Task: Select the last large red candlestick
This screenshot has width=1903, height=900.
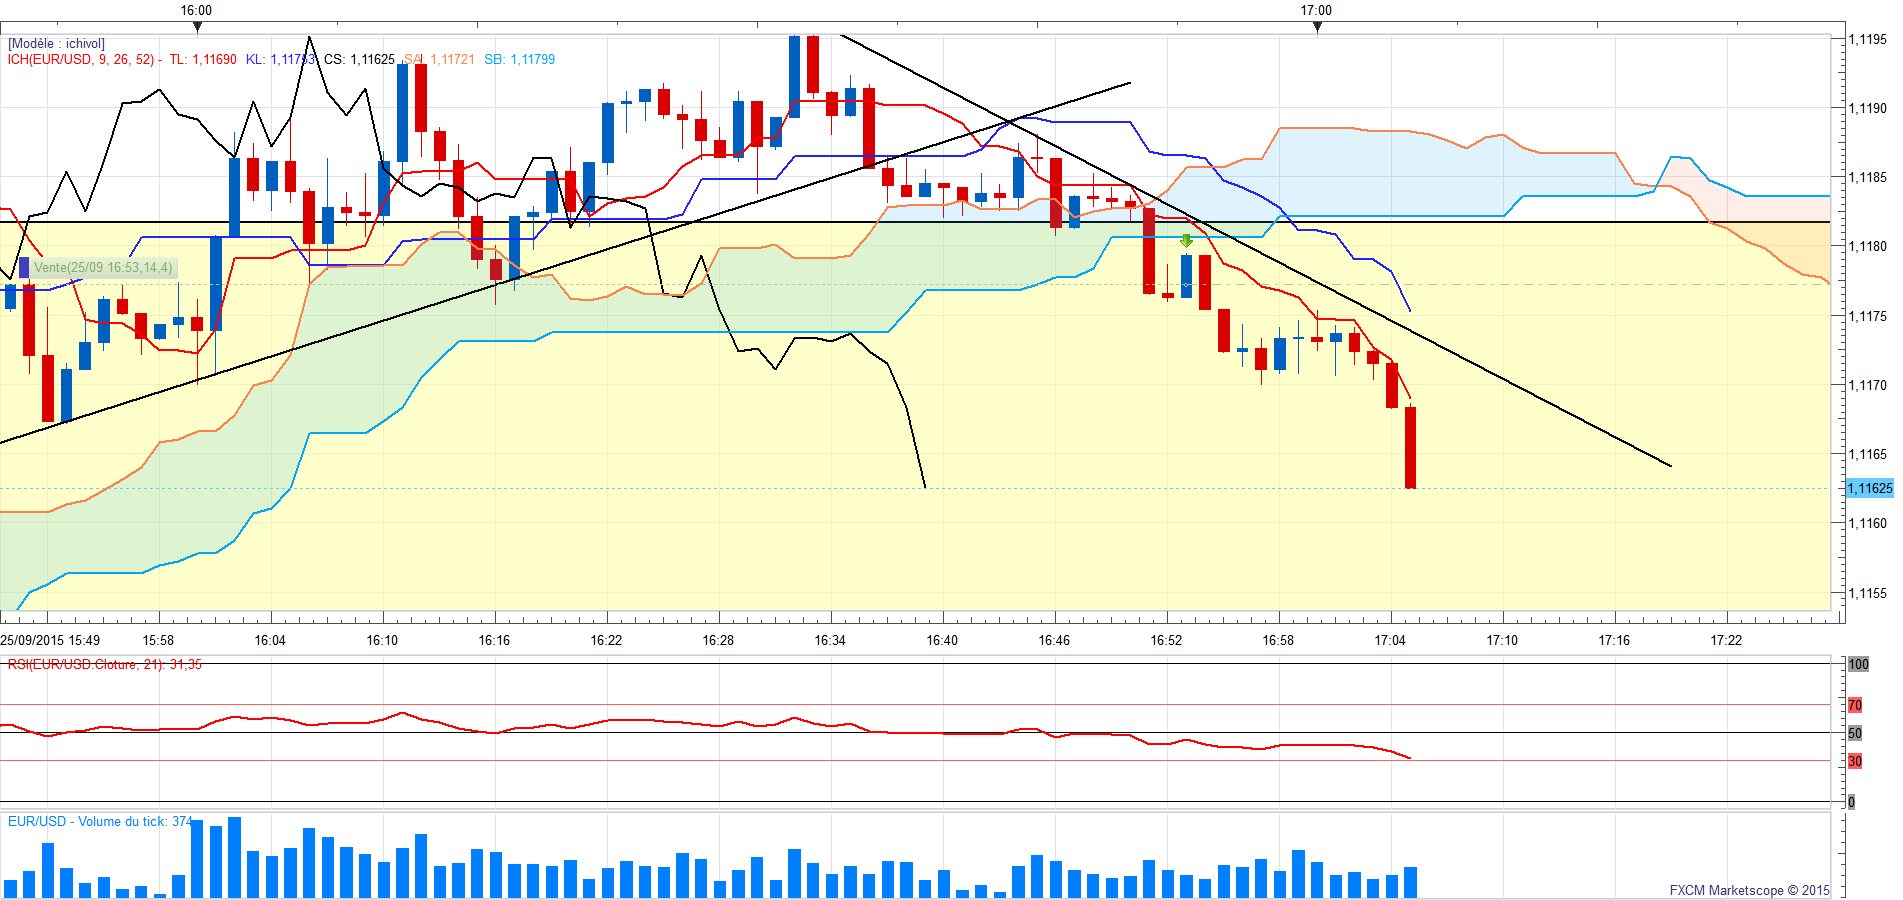Action: click(1410, 447)
